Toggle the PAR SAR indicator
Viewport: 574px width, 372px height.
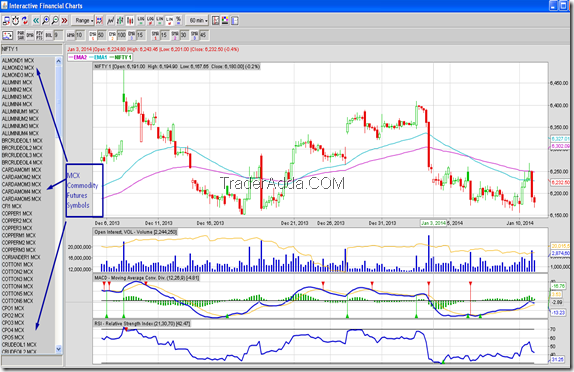(21, 35)
